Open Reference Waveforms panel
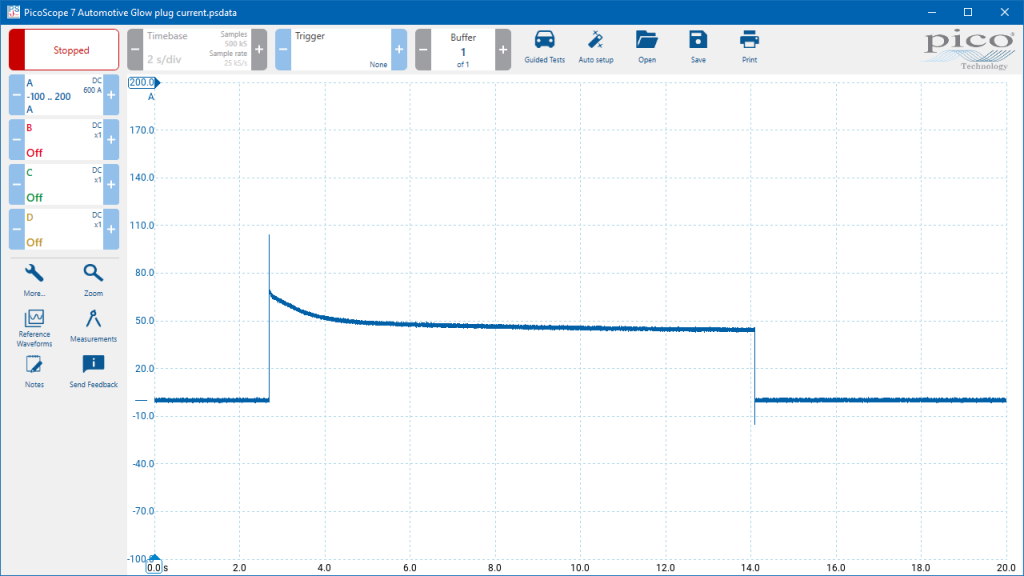Viewport: 1024px width, 576px height. click(34, 328)
